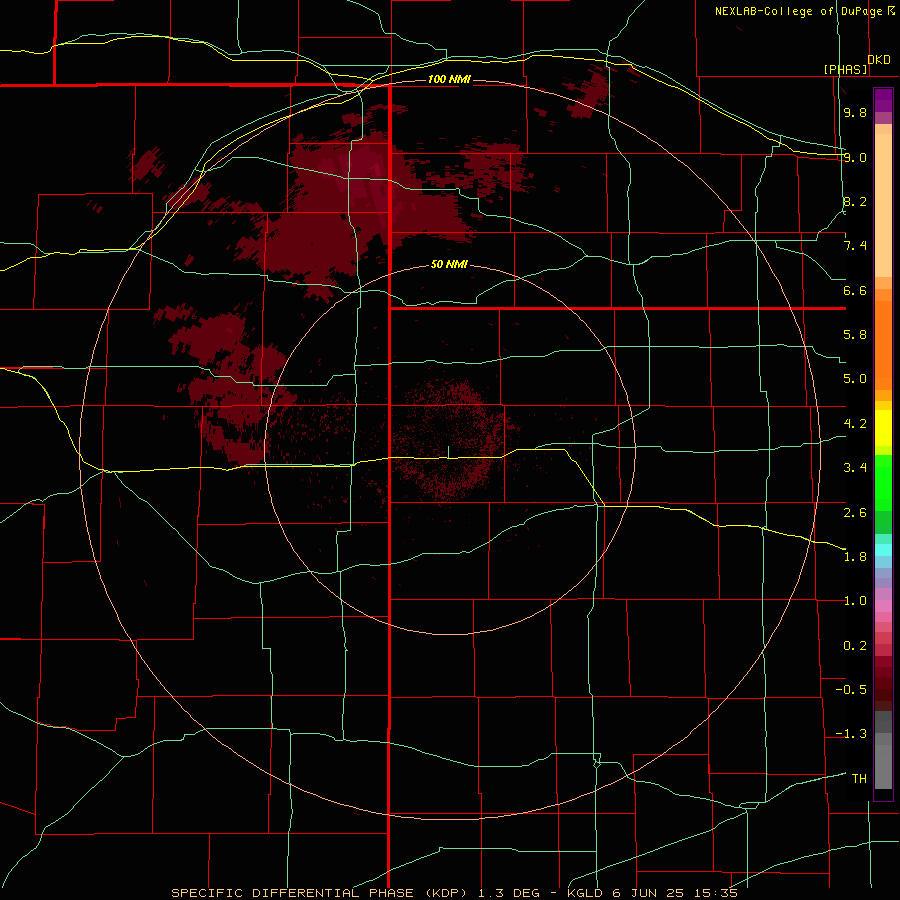This screenshot has width=900, height=900.
Task: Click the 50 NMI range ring label
Action: point(449,265)
